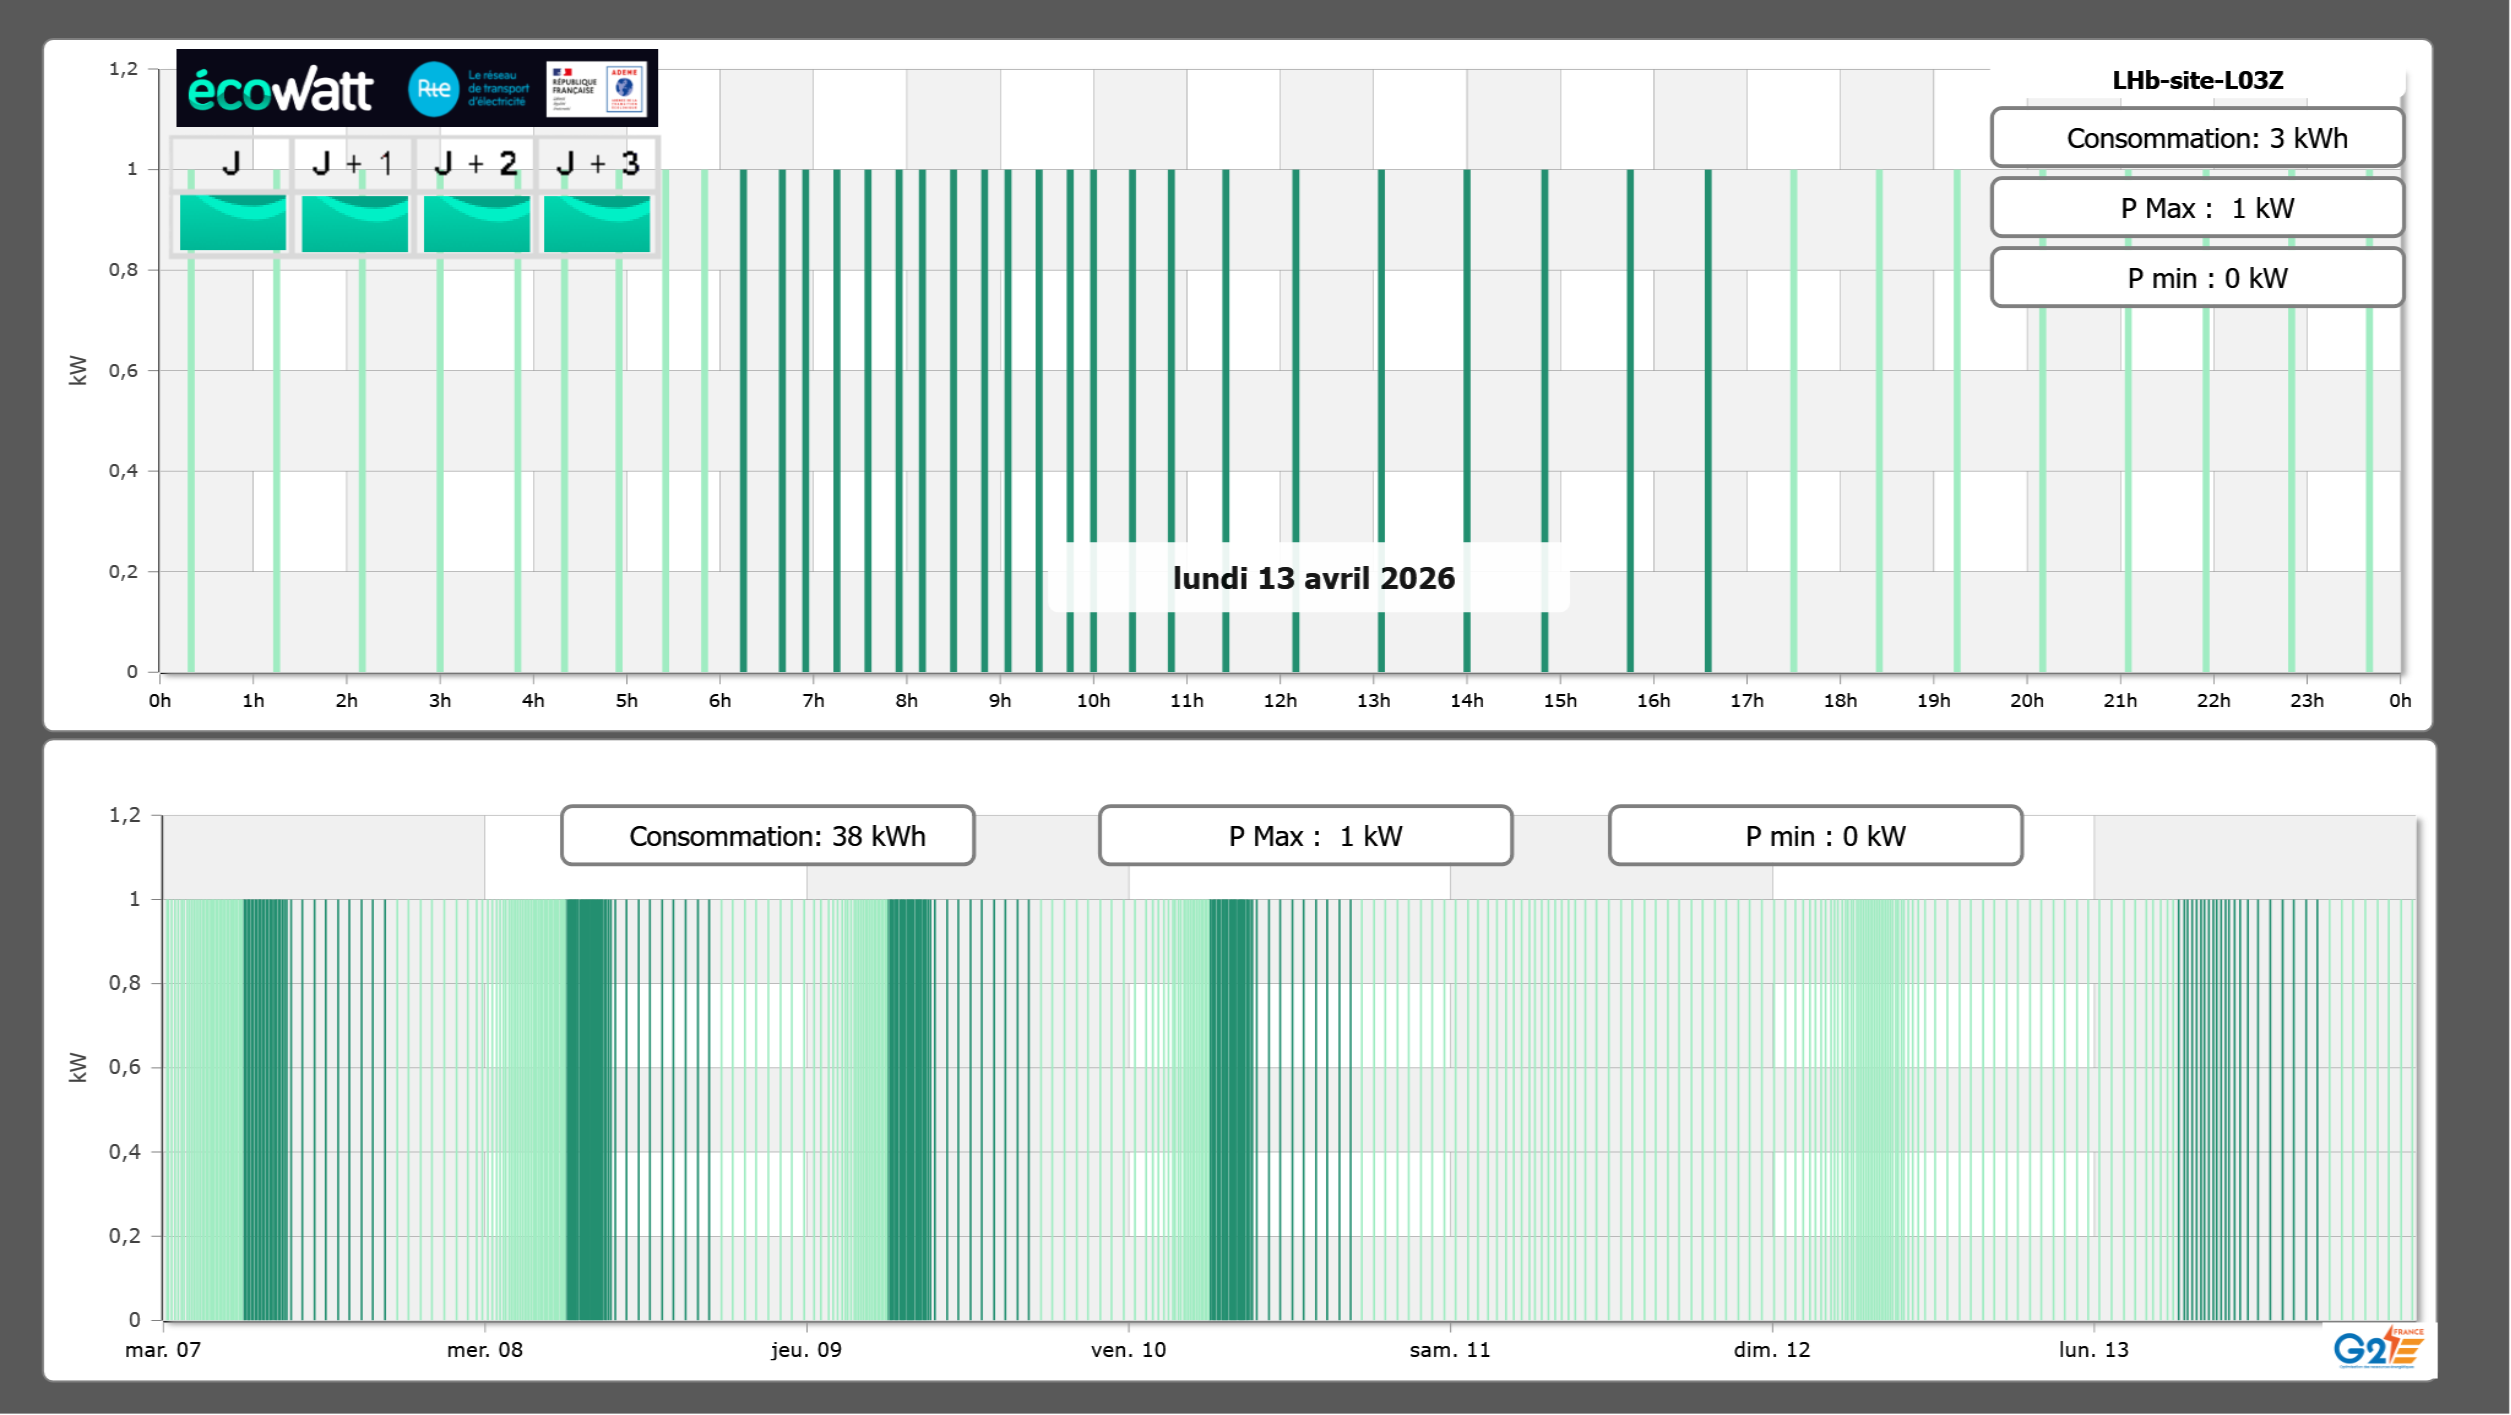Click weekly P min 0 kW box
Image resolution: width=2511 pixels, height=1415 pixels.
1815,836
